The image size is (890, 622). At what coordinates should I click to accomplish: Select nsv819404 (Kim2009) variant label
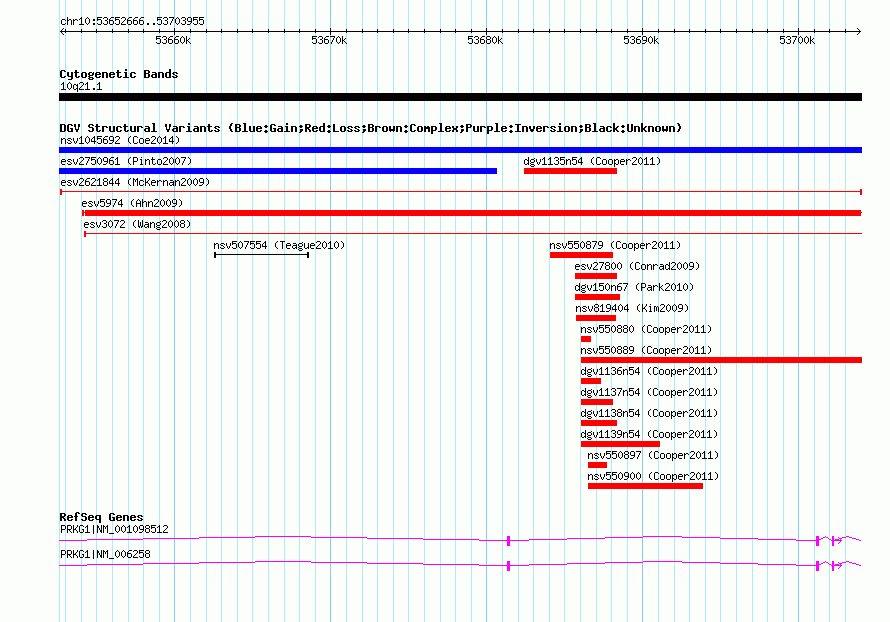[632, 308]
